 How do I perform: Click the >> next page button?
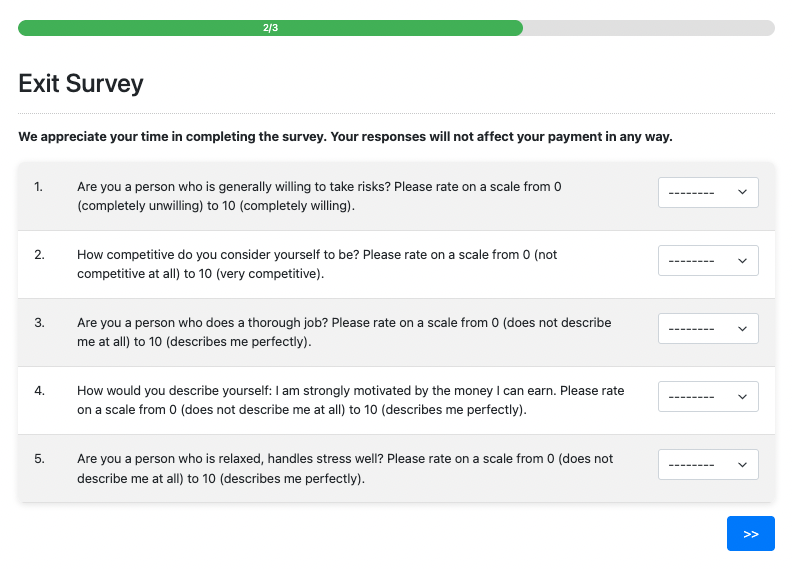click(750, 534)
